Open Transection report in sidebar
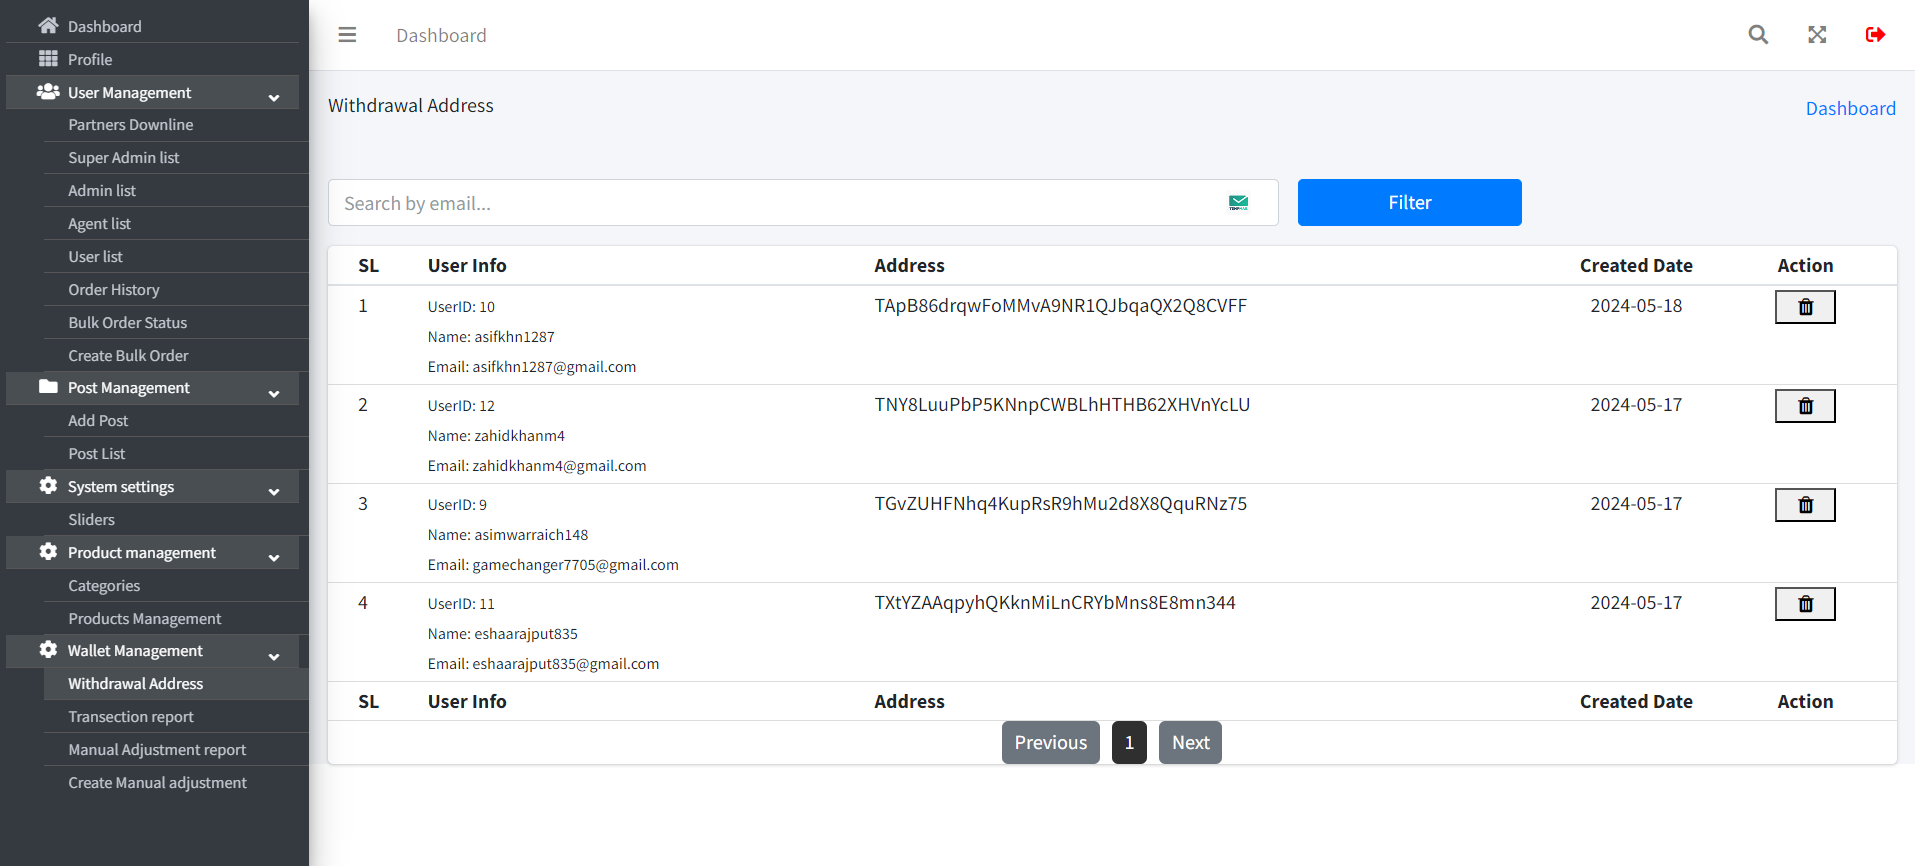1915x866 pixels. click(131, 717)
